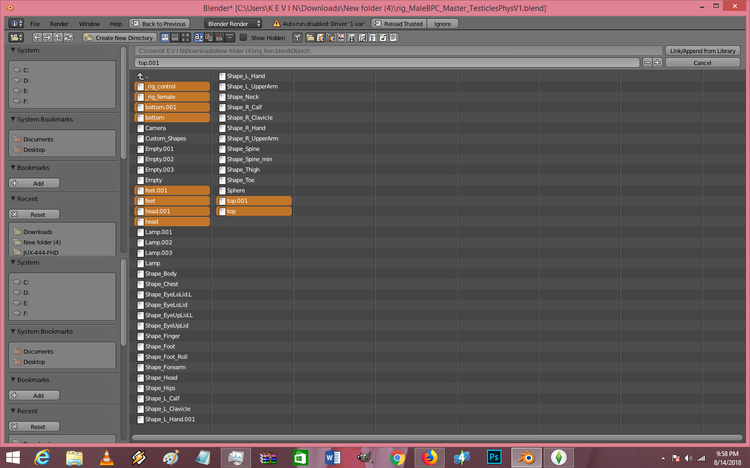Toggle .blend files filter
This screenshot has height=468, width=750.
pyautogui.click(x=320, y=37)
